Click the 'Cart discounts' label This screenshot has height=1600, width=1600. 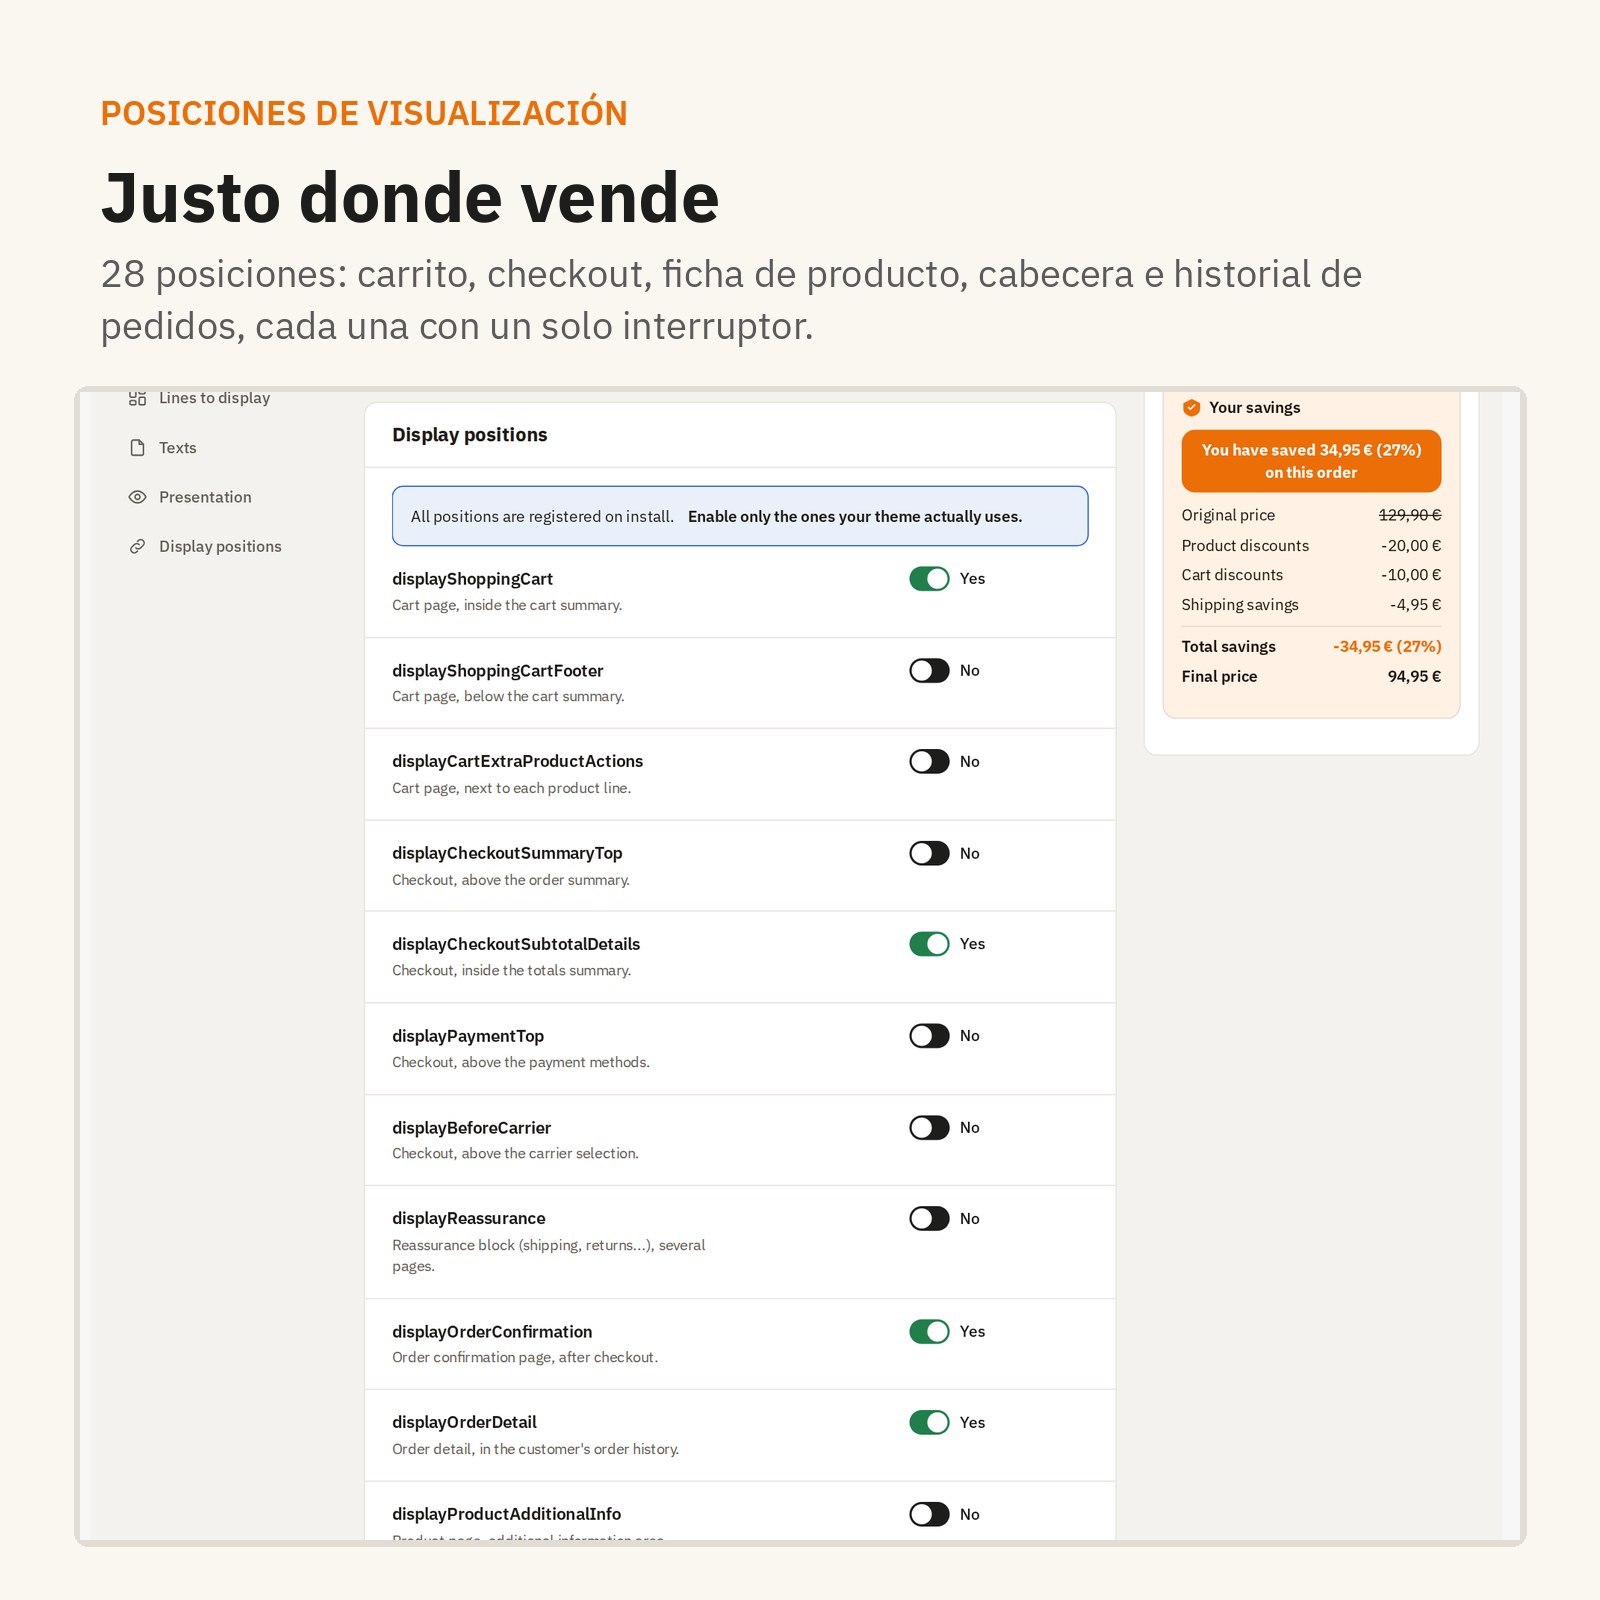point(1232,575)
